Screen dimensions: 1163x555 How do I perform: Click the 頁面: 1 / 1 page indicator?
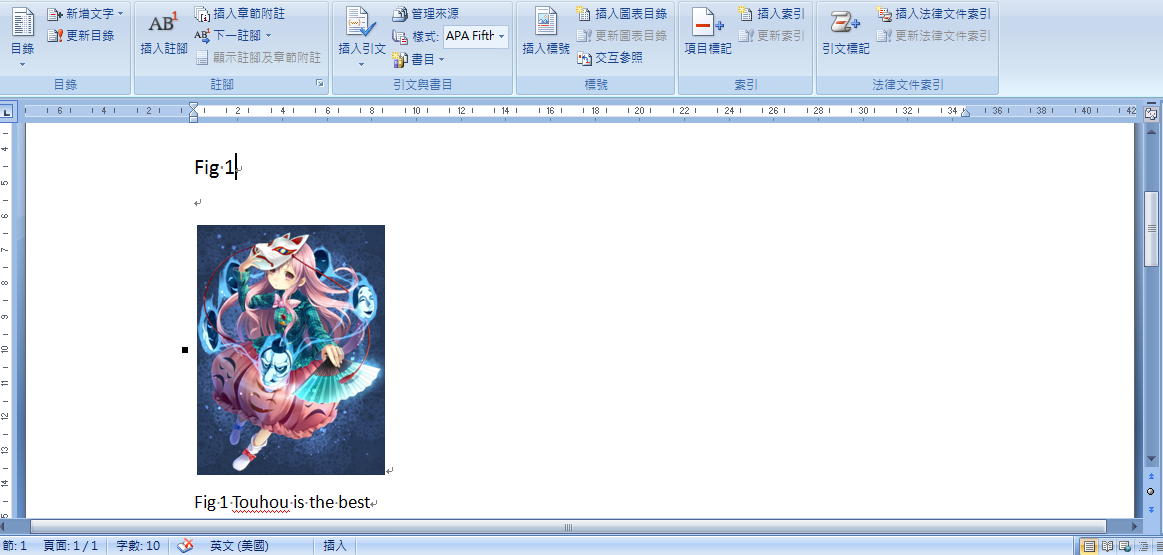click(x=70, y=546)
